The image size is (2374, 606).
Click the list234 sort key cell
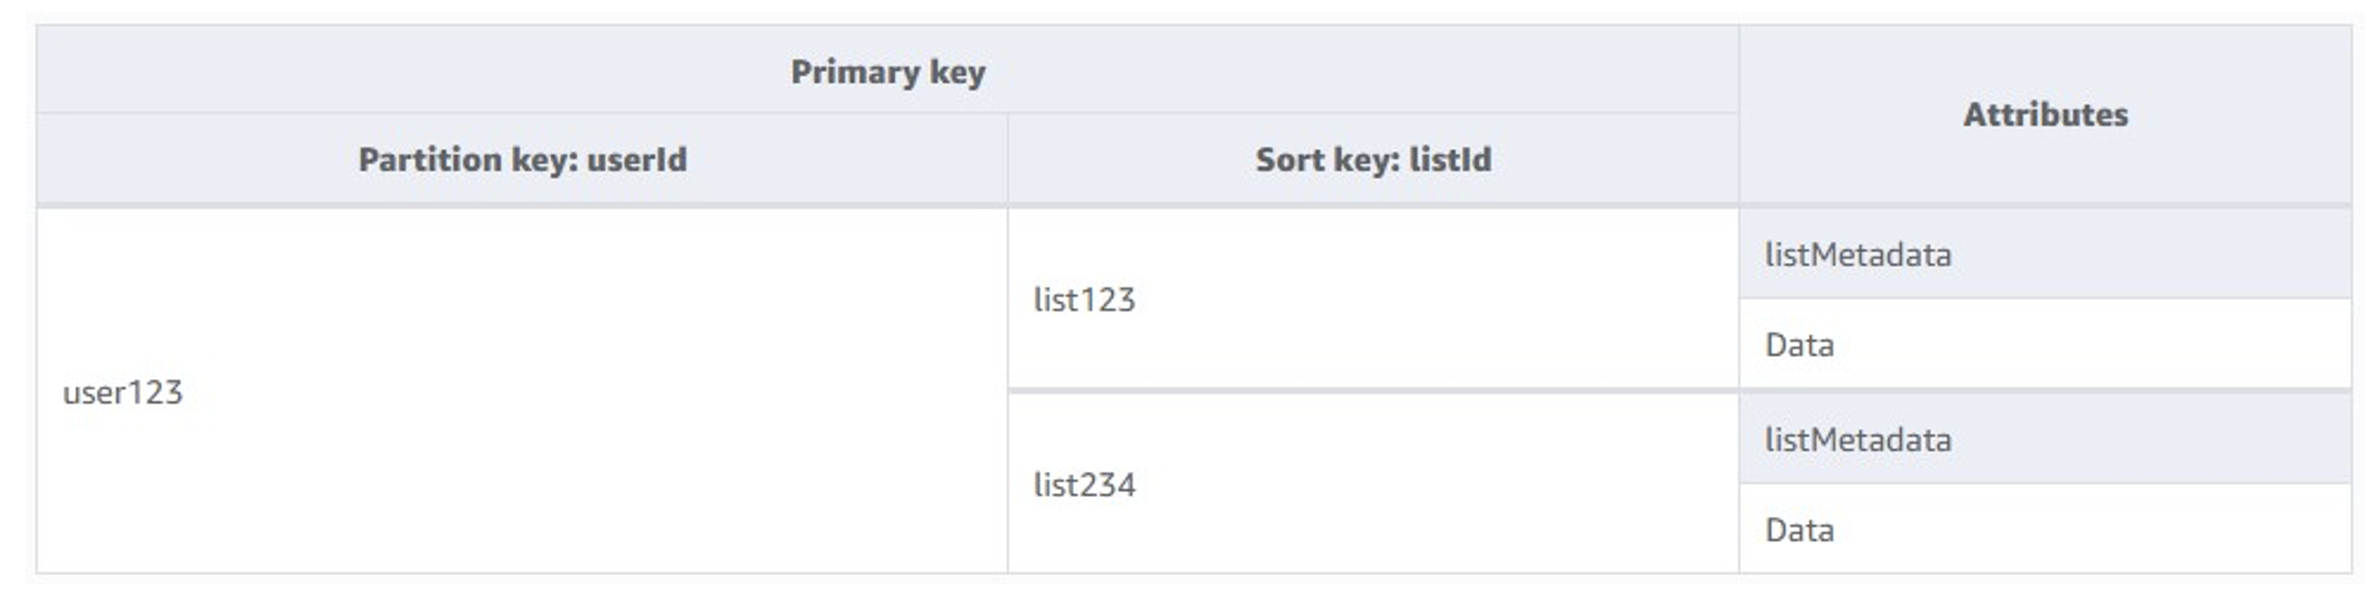coord(1373,484)
